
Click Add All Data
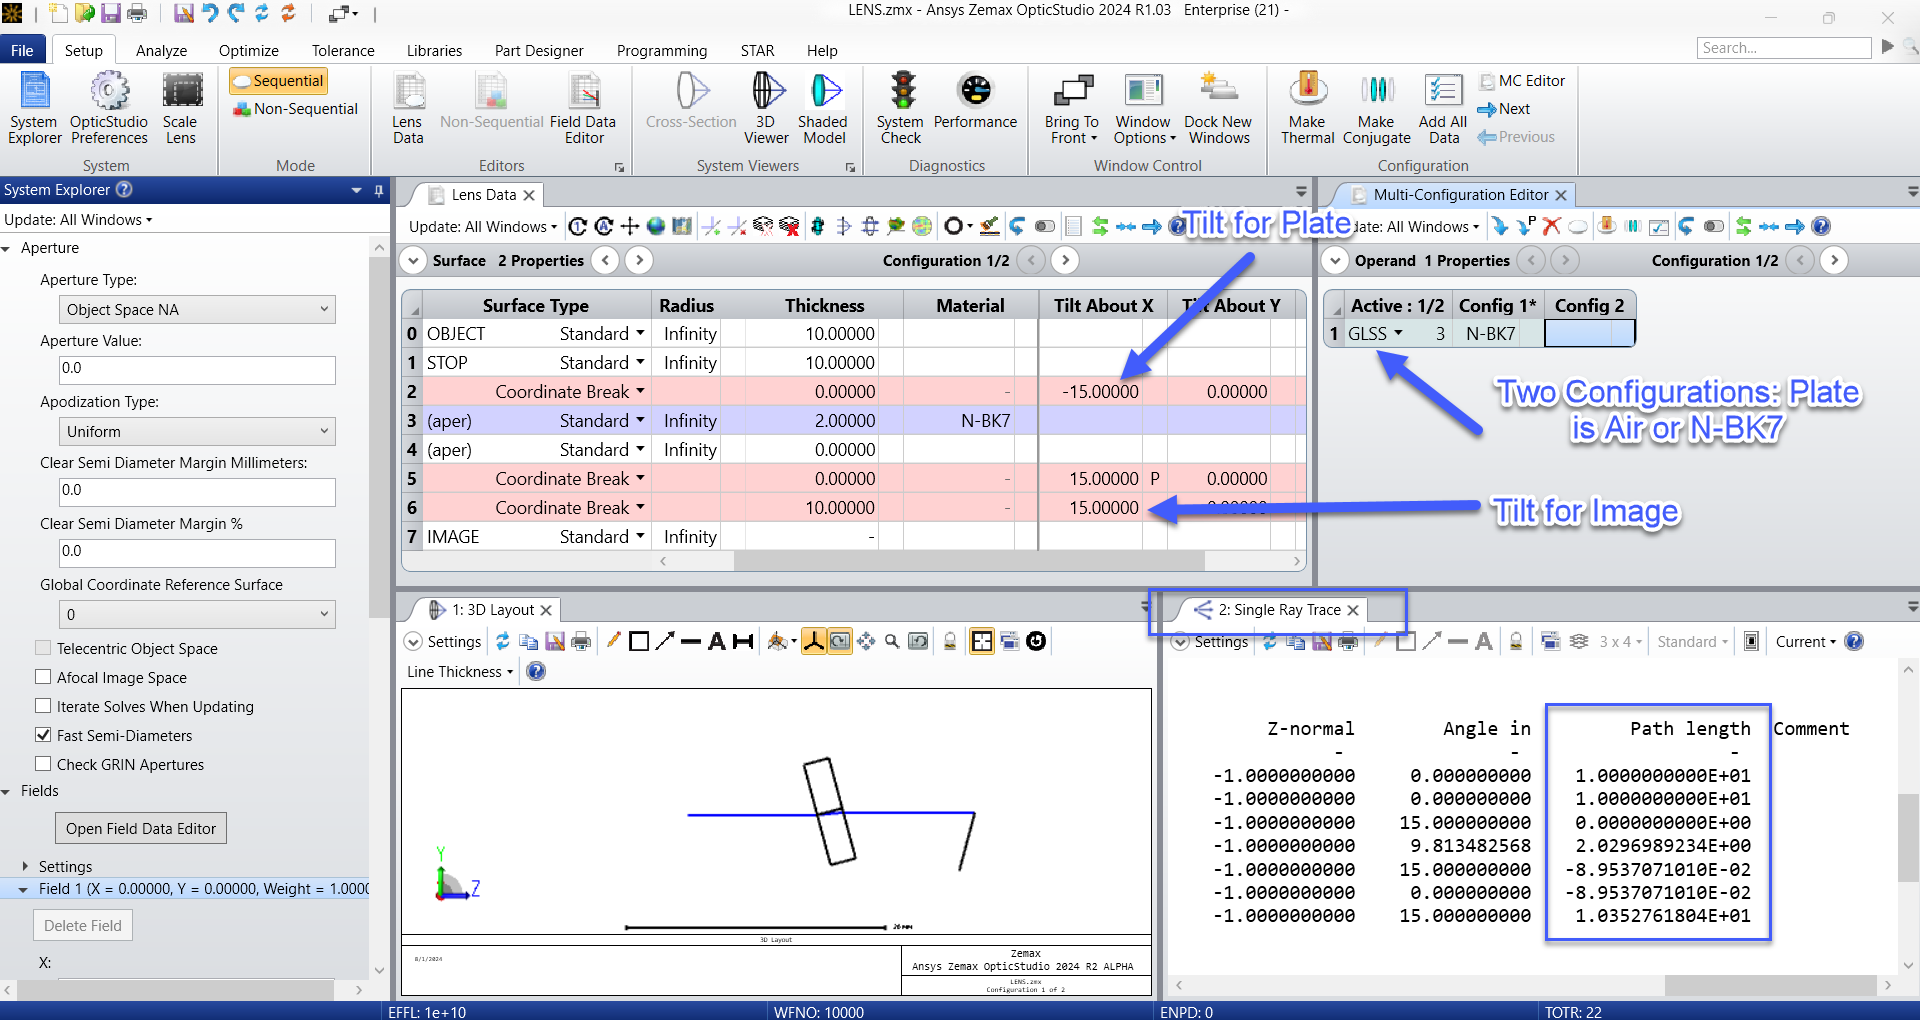pyautogui.click(x=1443, y=108)
